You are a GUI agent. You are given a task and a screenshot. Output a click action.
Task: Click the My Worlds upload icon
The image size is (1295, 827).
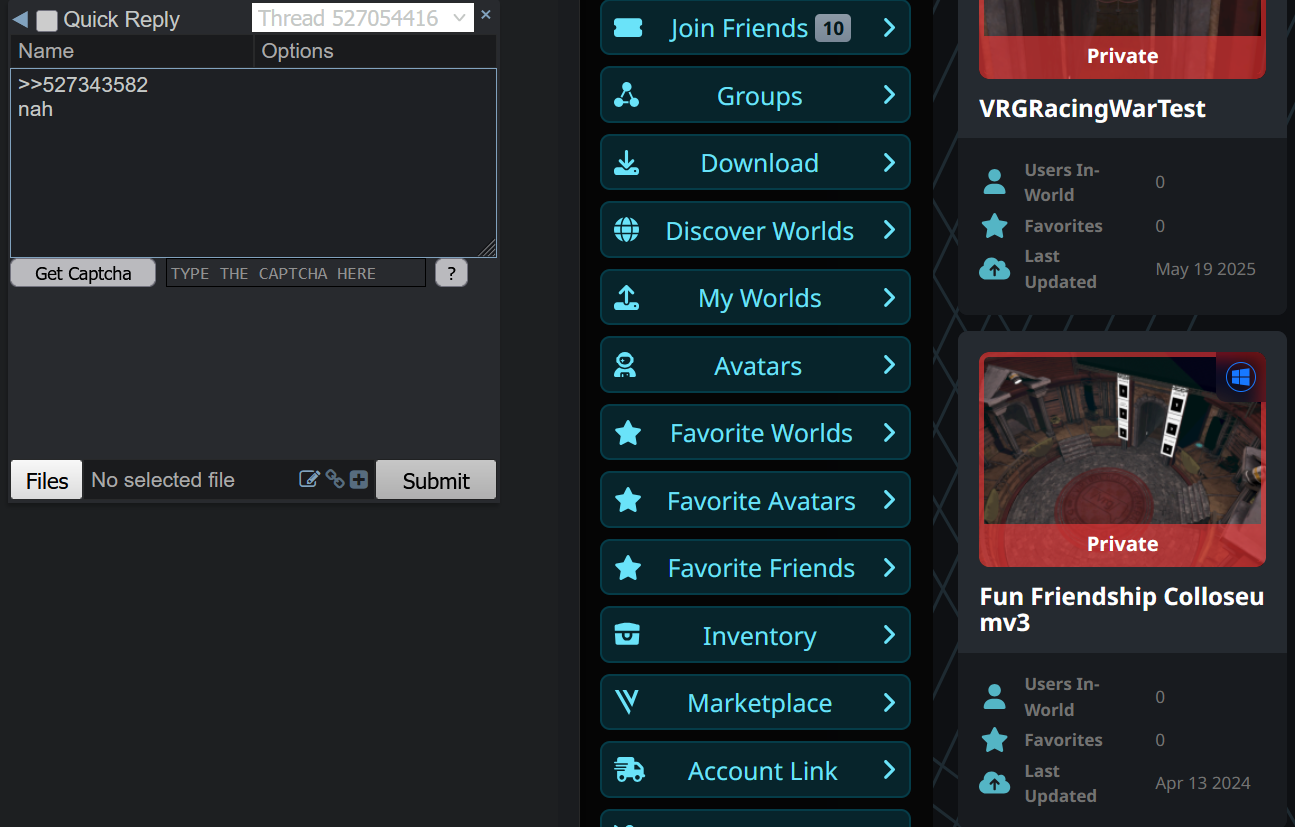pos(627,298)
